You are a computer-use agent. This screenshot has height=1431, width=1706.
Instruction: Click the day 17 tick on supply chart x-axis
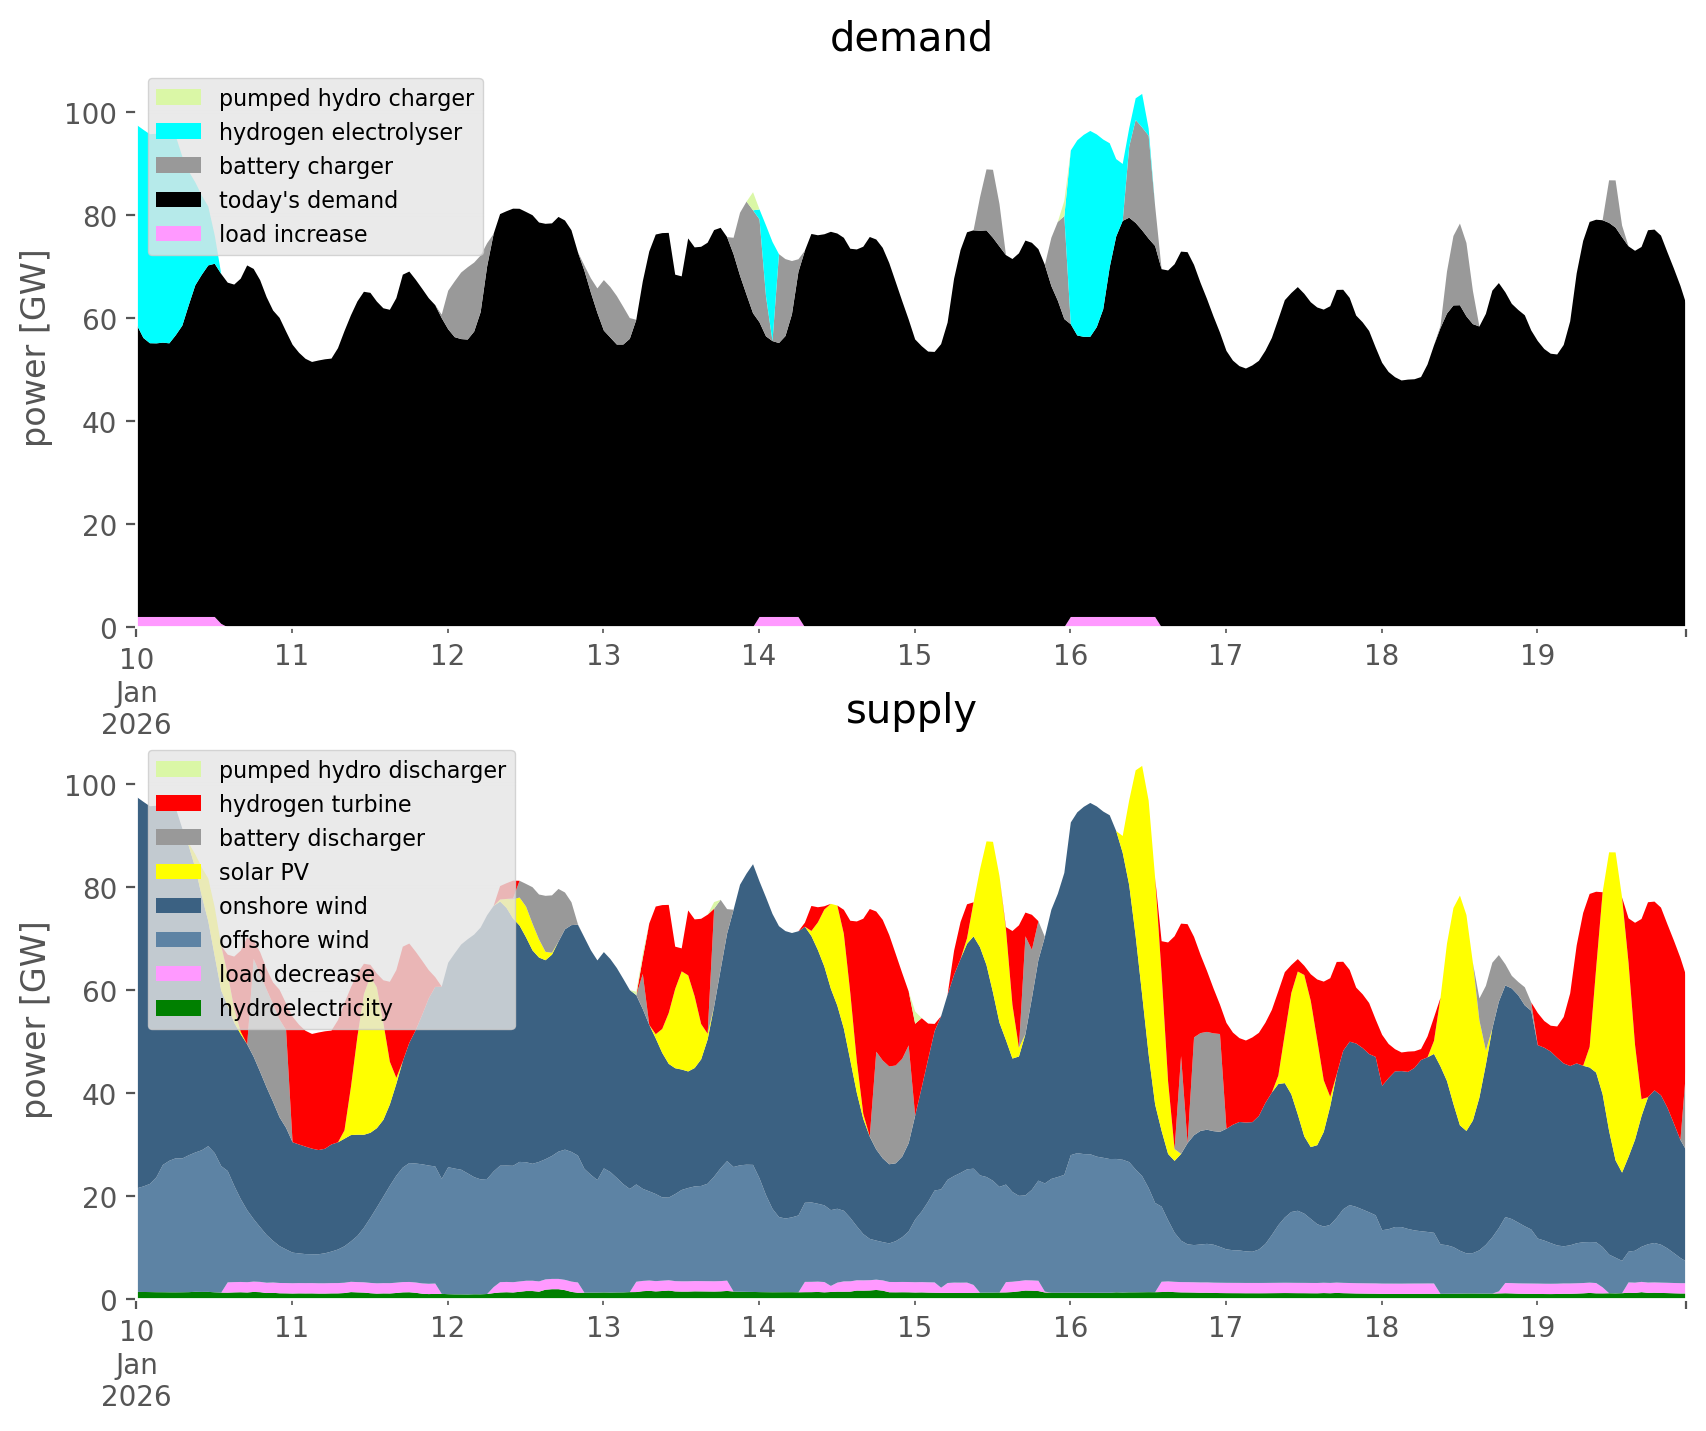[1225, 1328]
